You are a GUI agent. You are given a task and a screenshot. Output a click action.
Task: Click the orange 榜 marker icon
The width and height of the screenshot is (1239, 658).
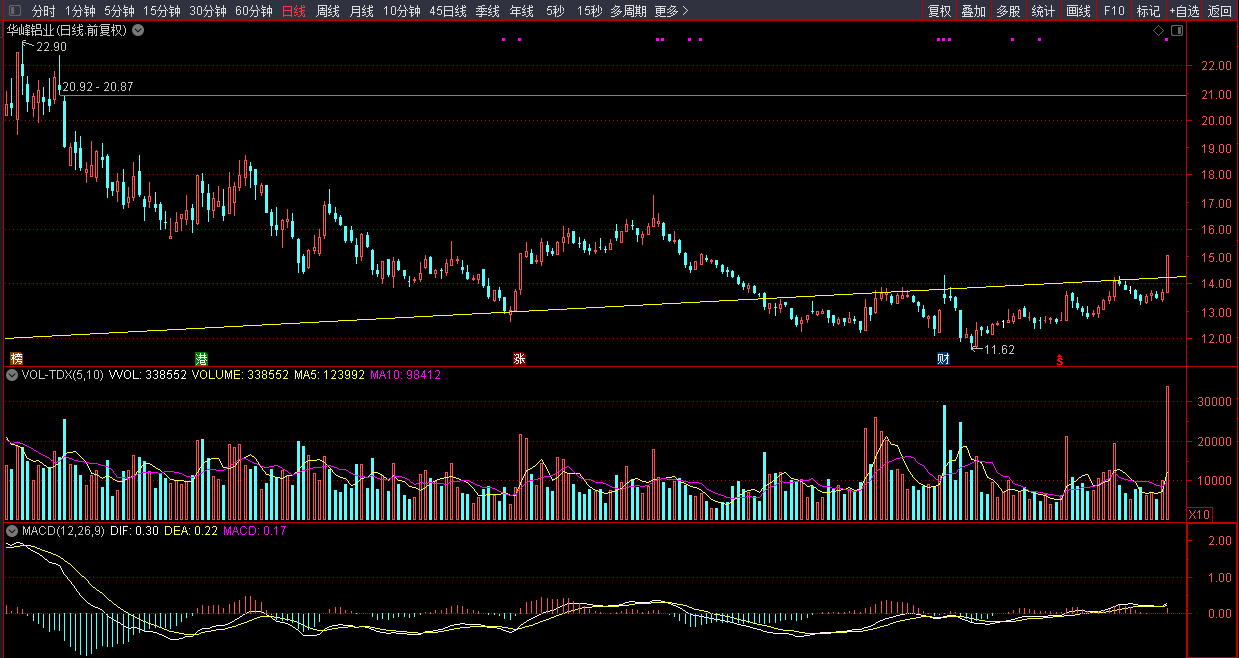[16, 358]
